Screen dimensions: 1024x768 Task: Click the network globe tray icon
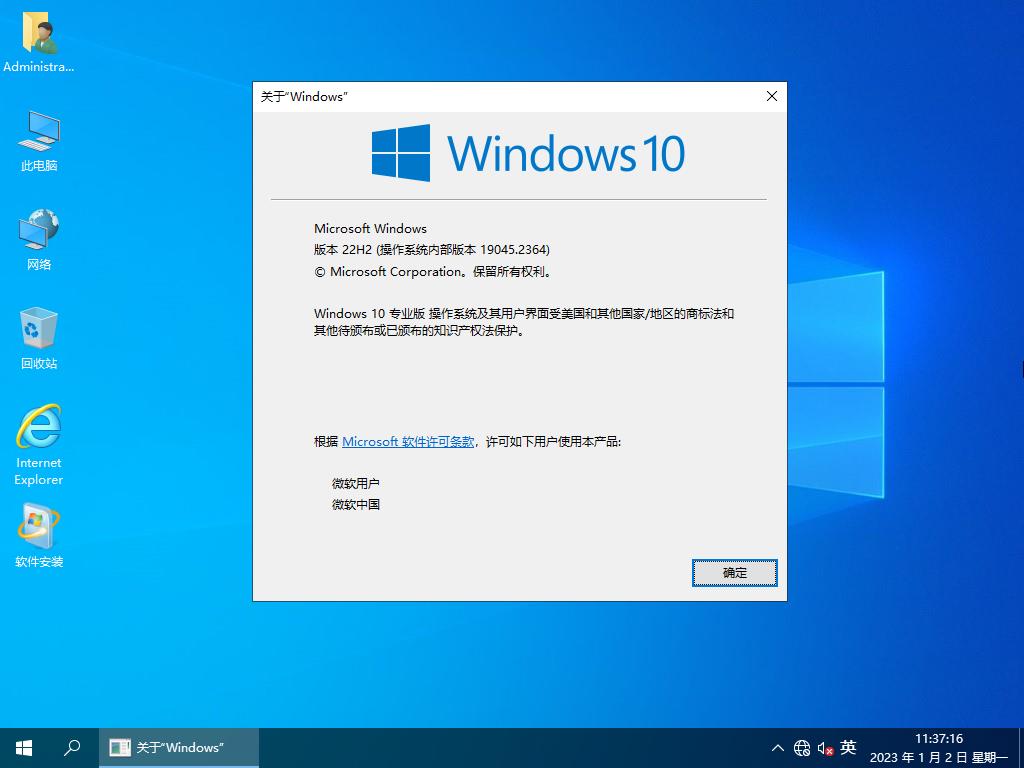(x=802, y=748)
